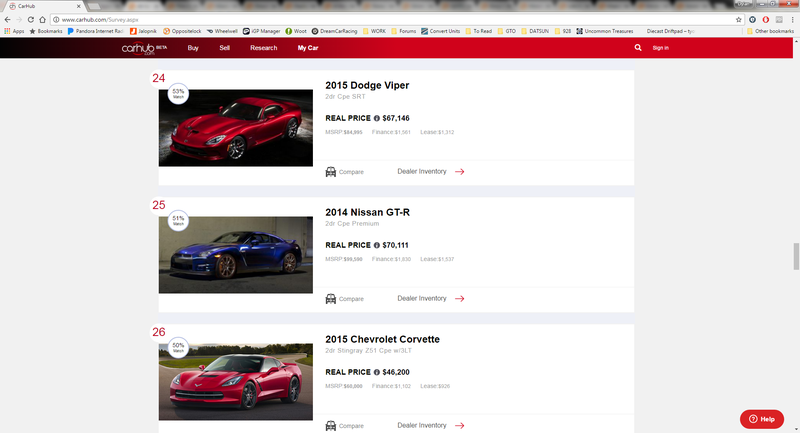Open the iGP Manager bookmark
The height and width of the screenshot is (433, 800).
point(261,31)
